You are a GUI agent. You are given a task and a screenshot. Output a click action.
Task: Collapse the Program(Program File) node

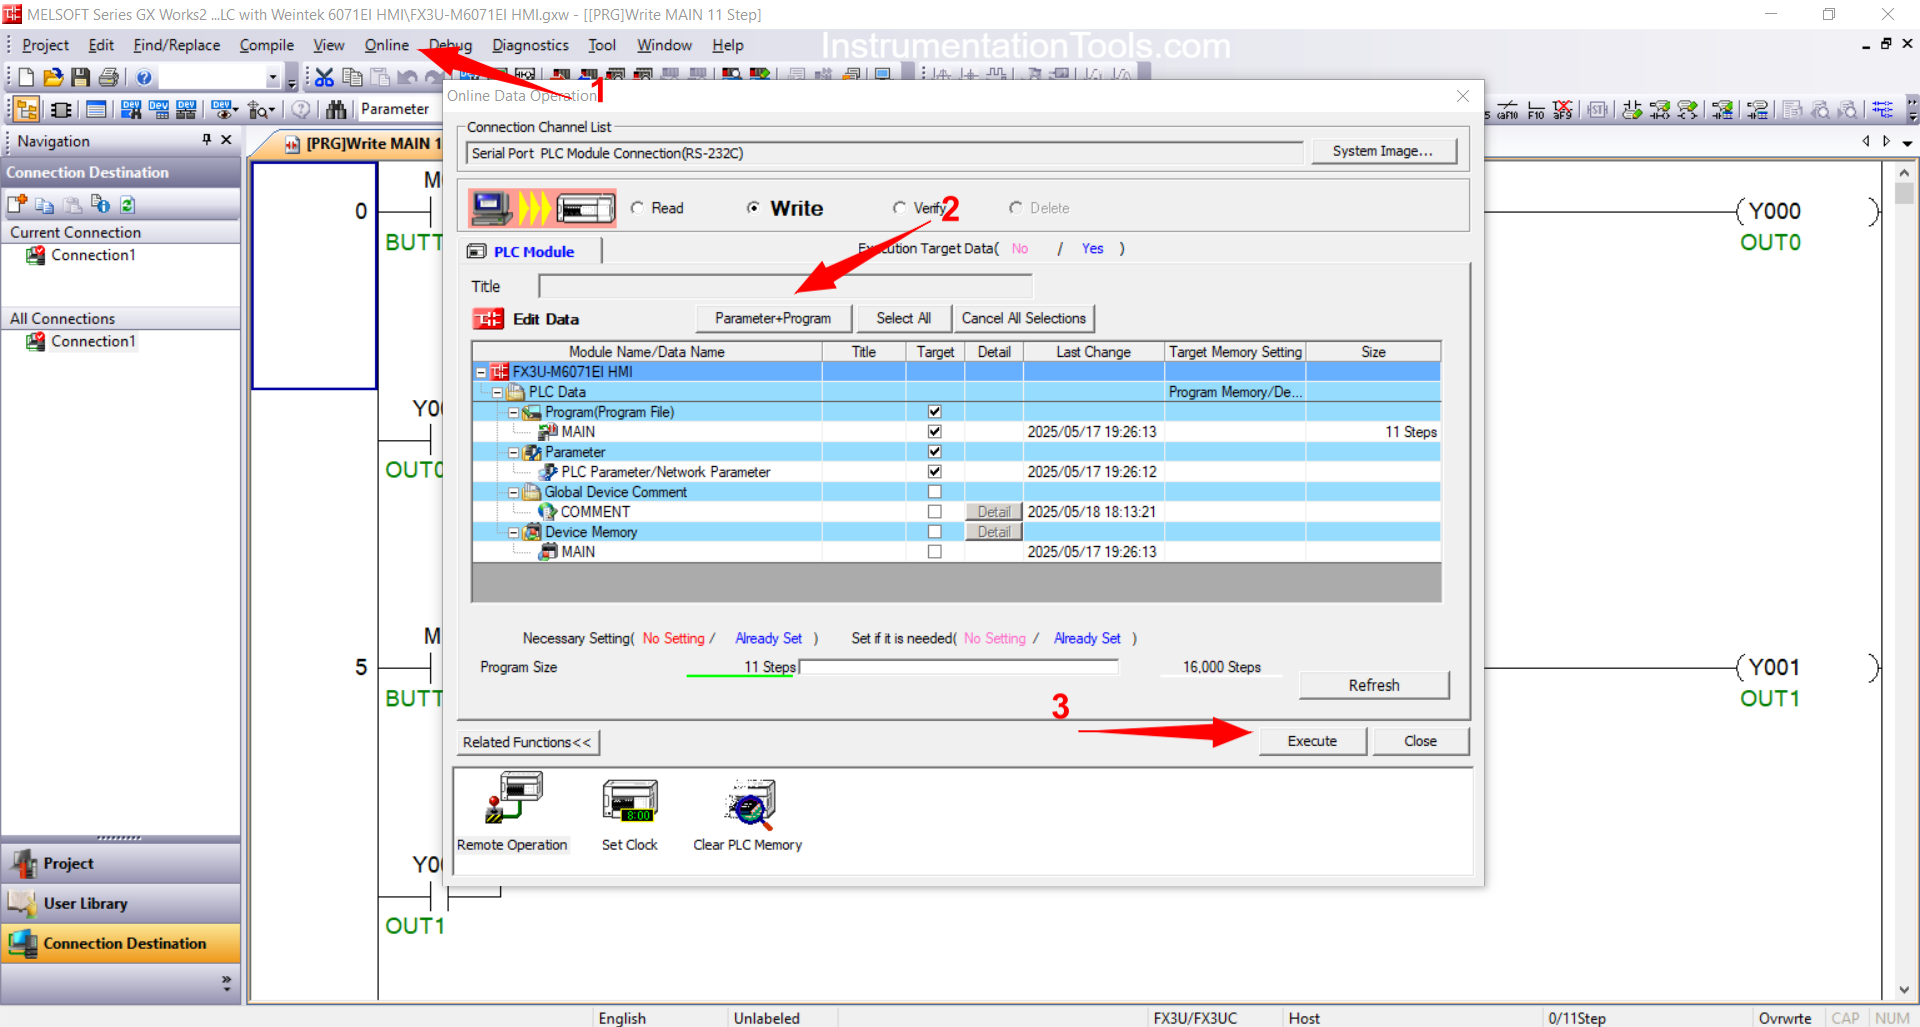coord(513,412)
